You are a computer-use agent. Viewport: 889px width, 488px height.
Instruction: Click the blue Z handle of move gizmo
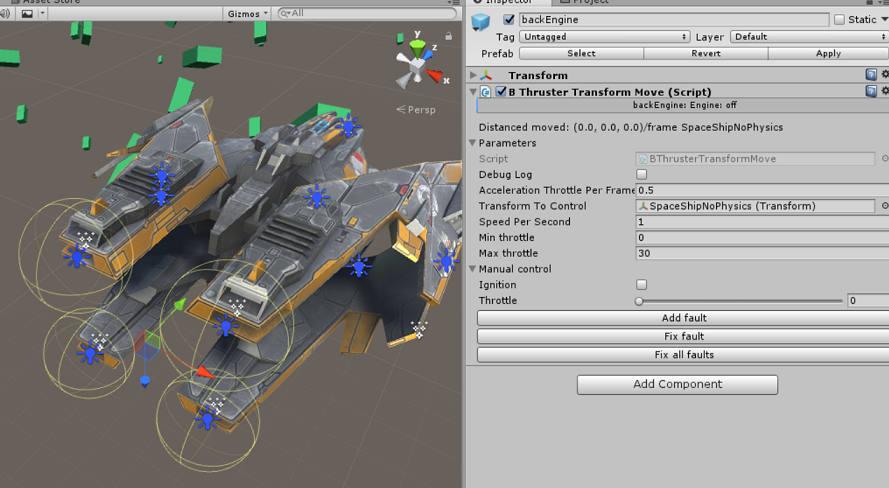click(145, 380)
